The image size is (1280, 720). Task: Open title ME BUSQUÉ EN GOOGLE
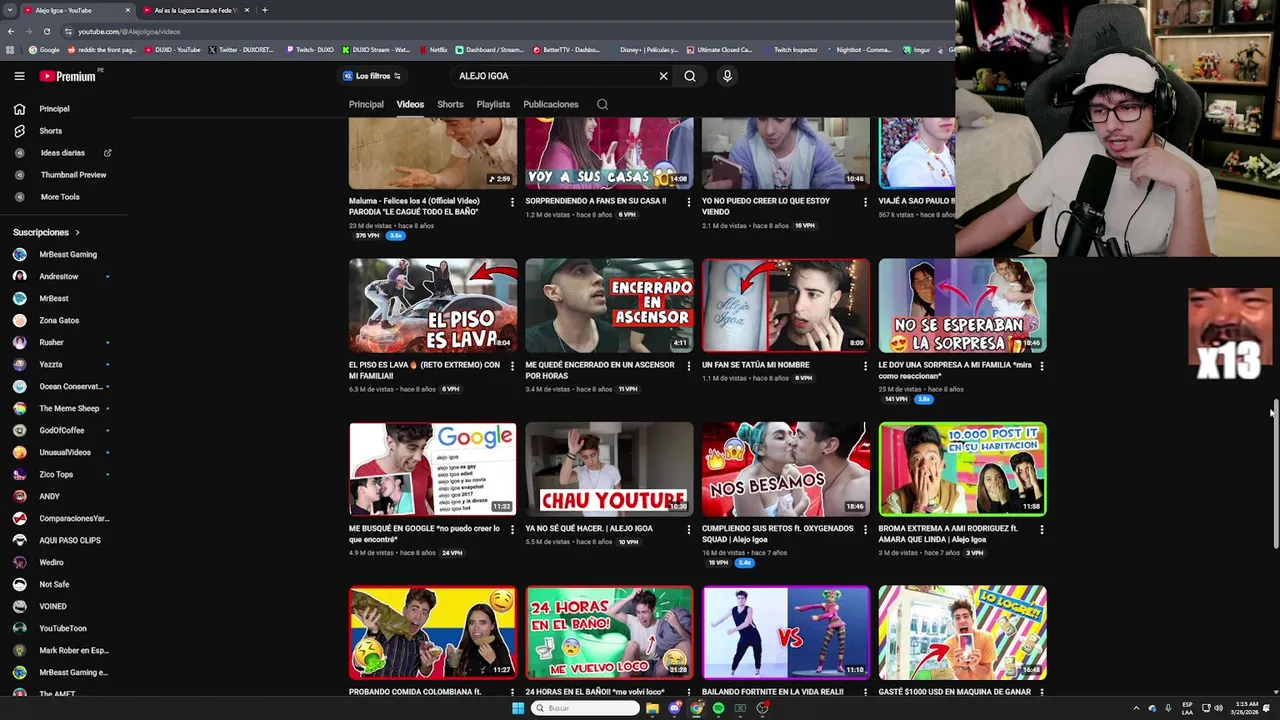(424, 534)
